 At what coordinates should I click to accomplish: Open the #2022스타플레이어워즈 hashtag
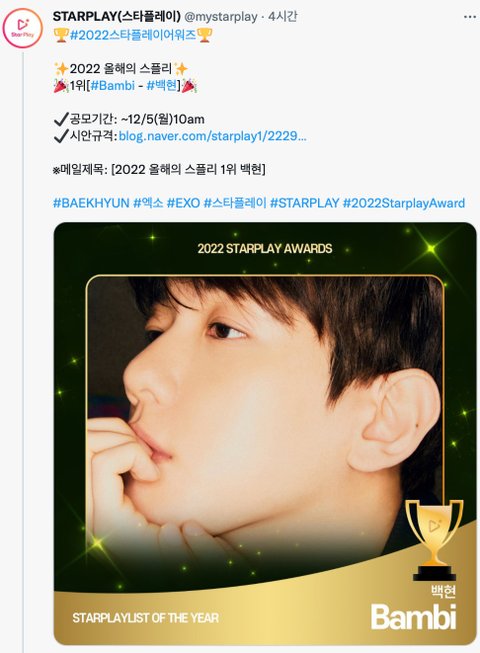(133, 35)
